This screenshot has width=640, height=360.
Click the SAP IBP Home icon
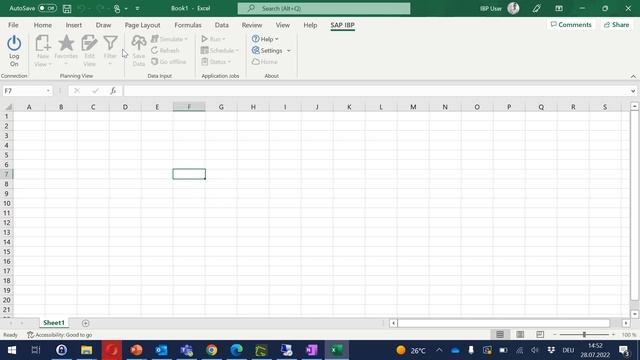pyautogui.click(x=264, y=62)
